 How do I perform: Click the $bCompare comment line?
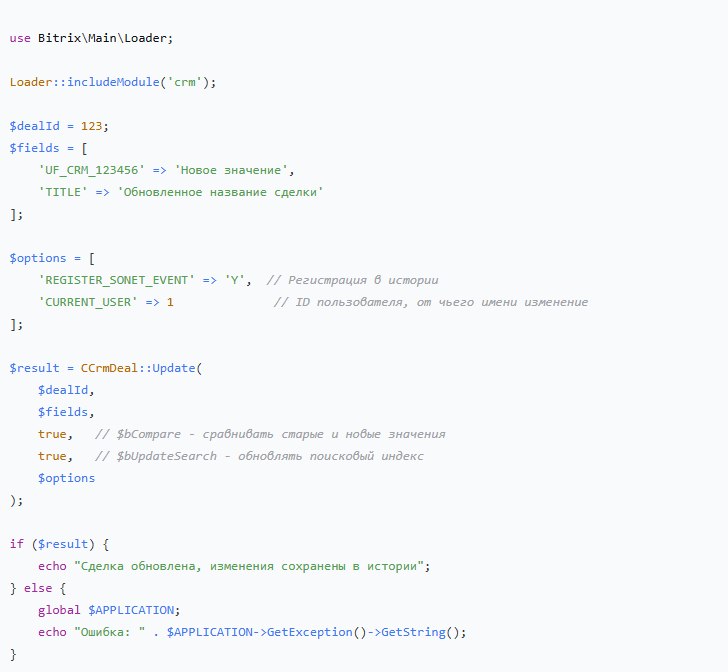270,434
